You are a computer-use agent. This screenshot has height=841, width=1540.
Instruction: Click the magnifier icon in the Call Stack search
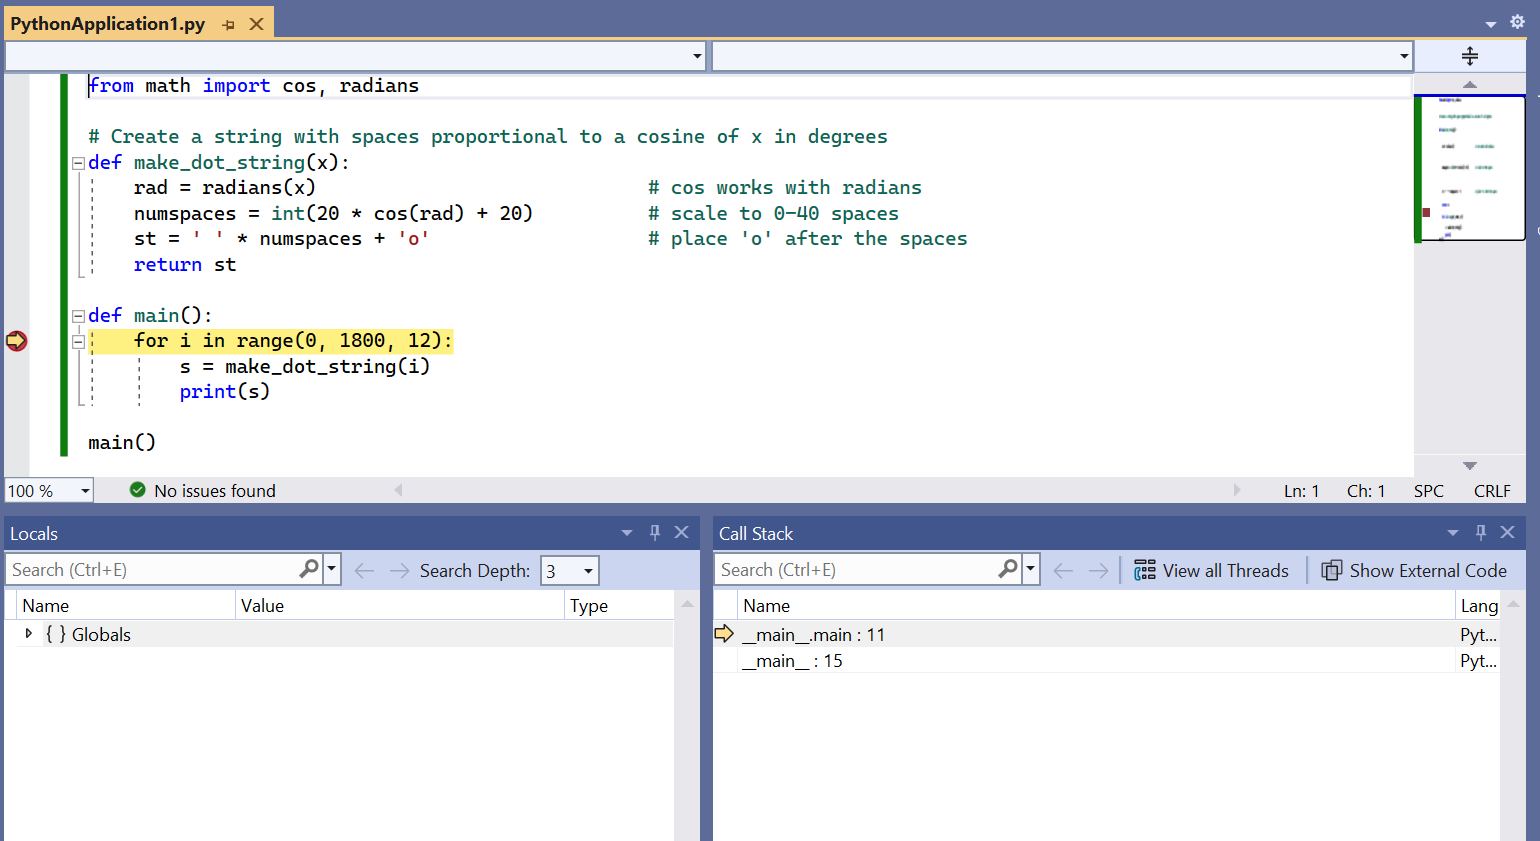1009,568
